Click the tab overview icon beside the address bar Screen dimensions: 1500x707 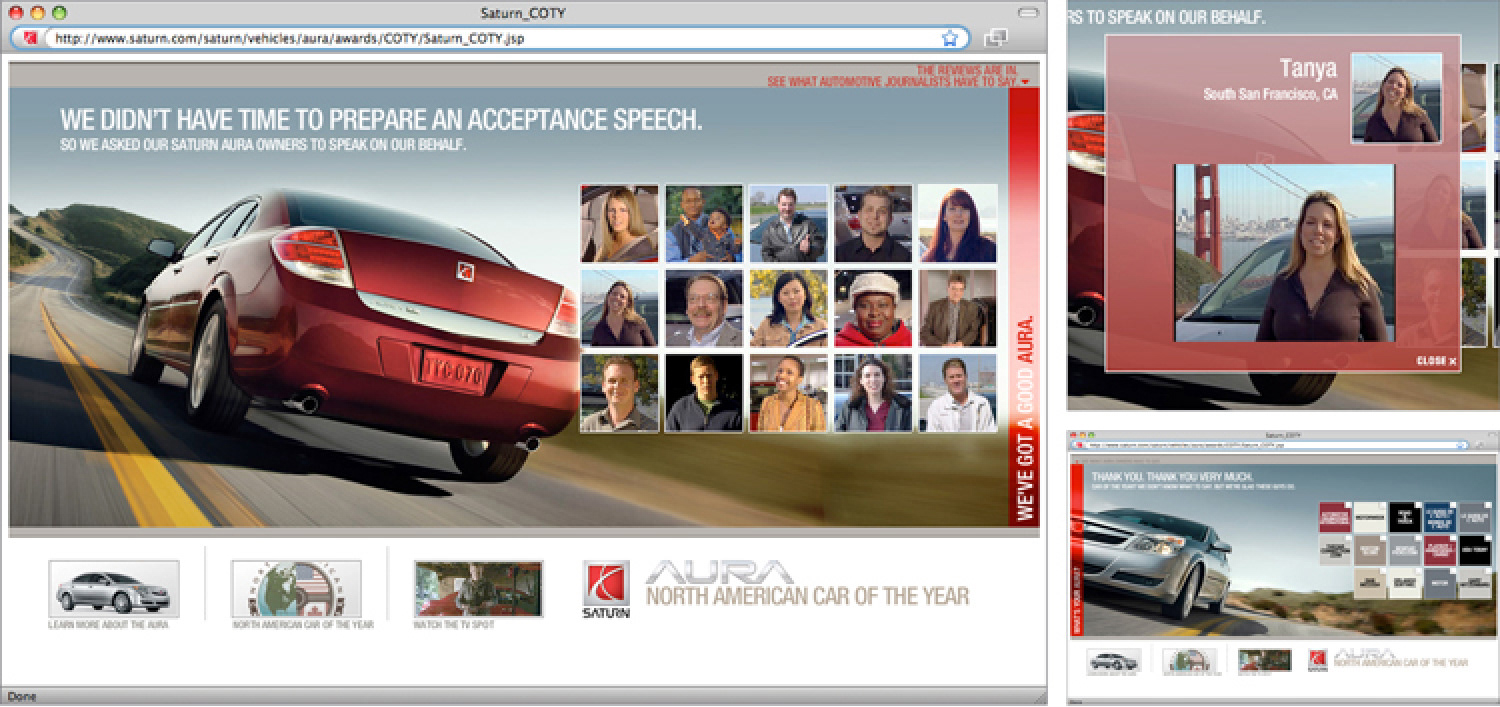click(x=995, y=38)
